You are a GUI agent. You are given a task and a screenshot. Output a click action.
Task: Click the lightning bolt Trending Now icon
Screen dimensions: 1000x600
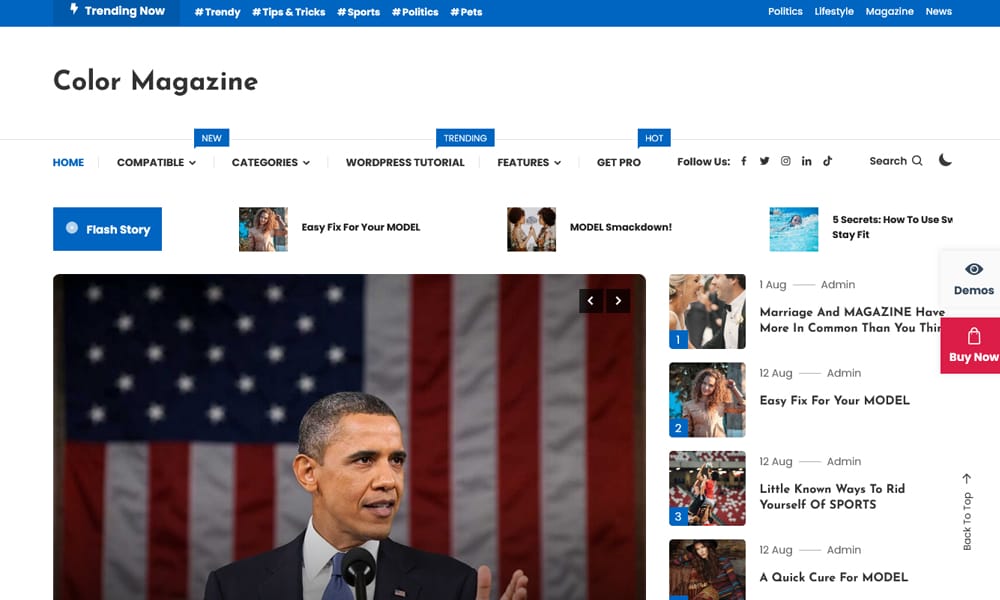coord(74,10)
